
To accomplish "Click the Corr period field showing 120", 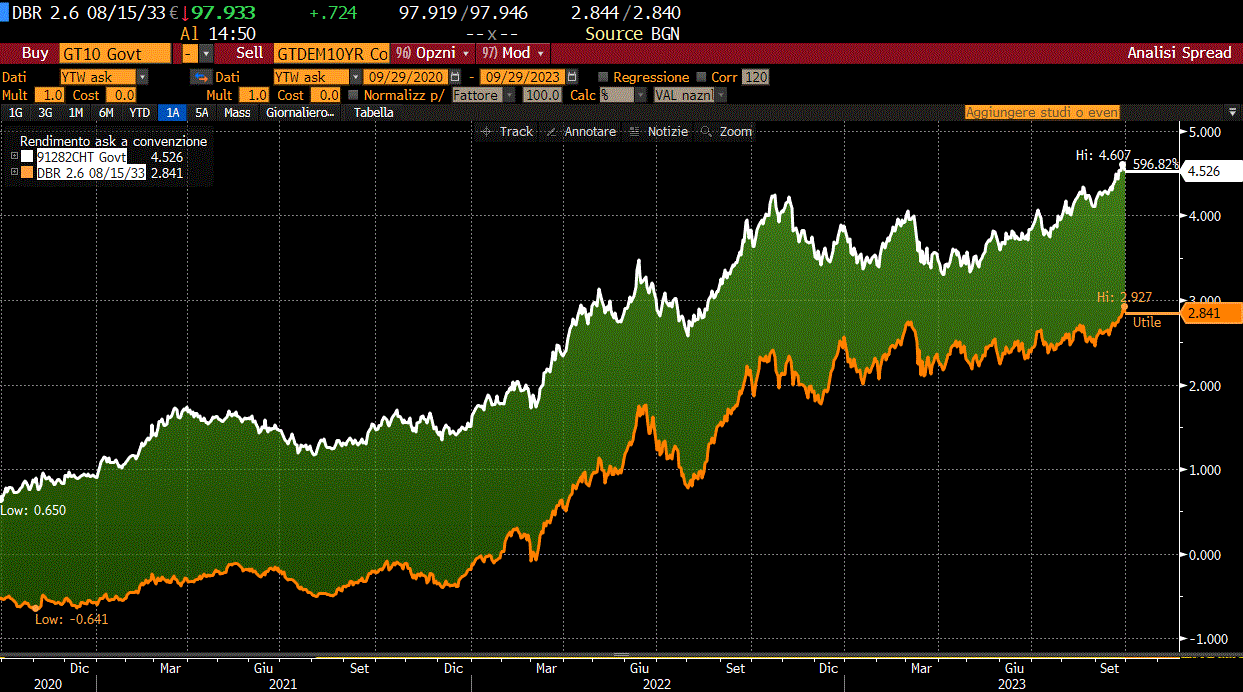I will (756, 77).
